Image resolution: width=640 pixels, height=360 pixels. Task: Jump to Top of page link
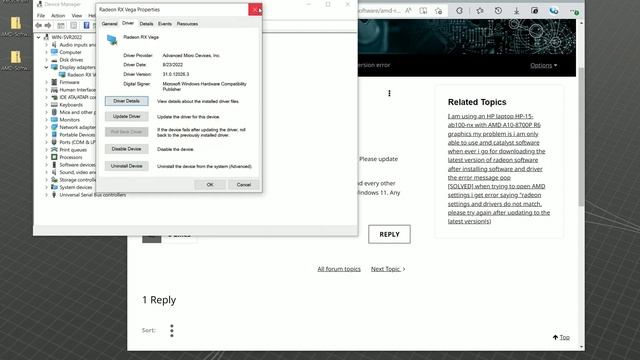click(561, 337)
